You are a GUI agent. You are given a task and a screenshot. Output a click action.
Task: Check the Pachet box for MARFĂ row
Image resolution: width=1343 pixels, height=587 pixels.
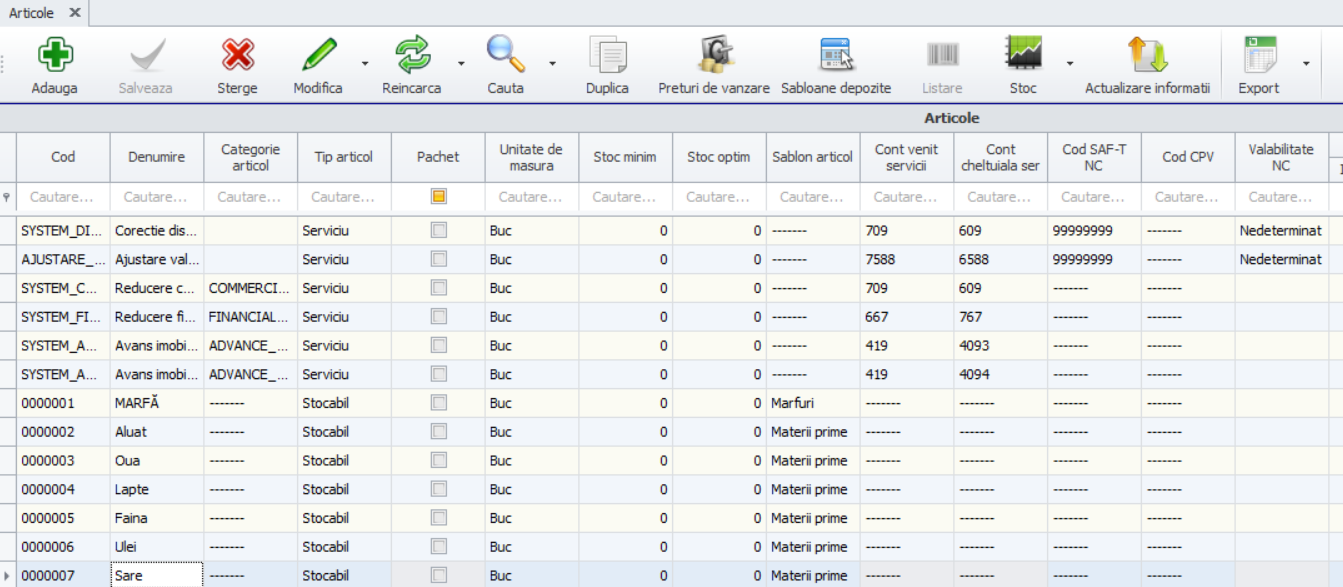pyautogui.click(x=438, y=403)
